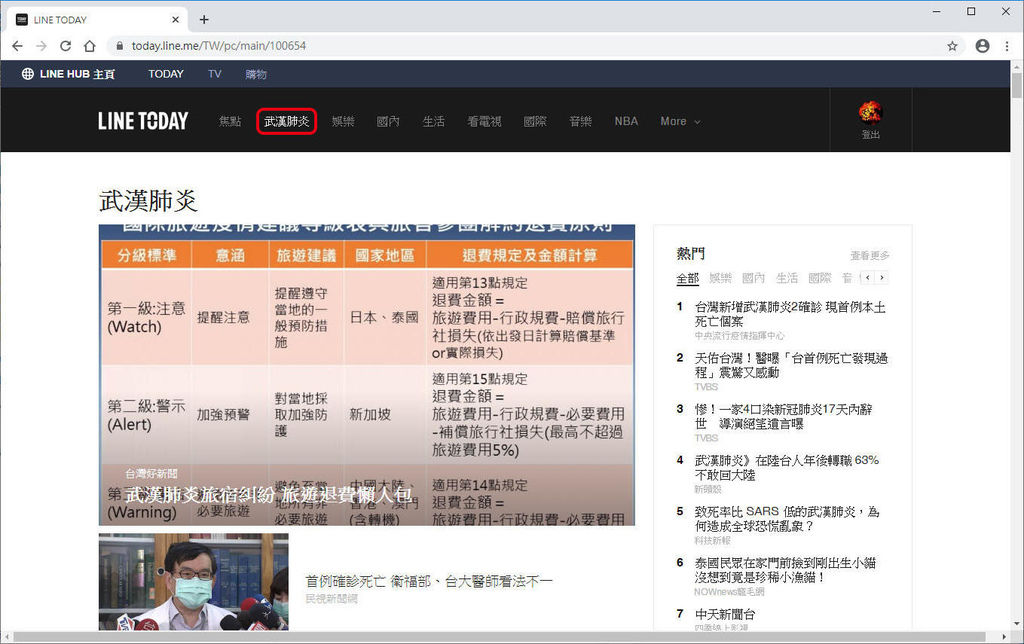
Task: Open hot article 致死率比 SARS 低的武漢肺炎
Action: (787, 519)
